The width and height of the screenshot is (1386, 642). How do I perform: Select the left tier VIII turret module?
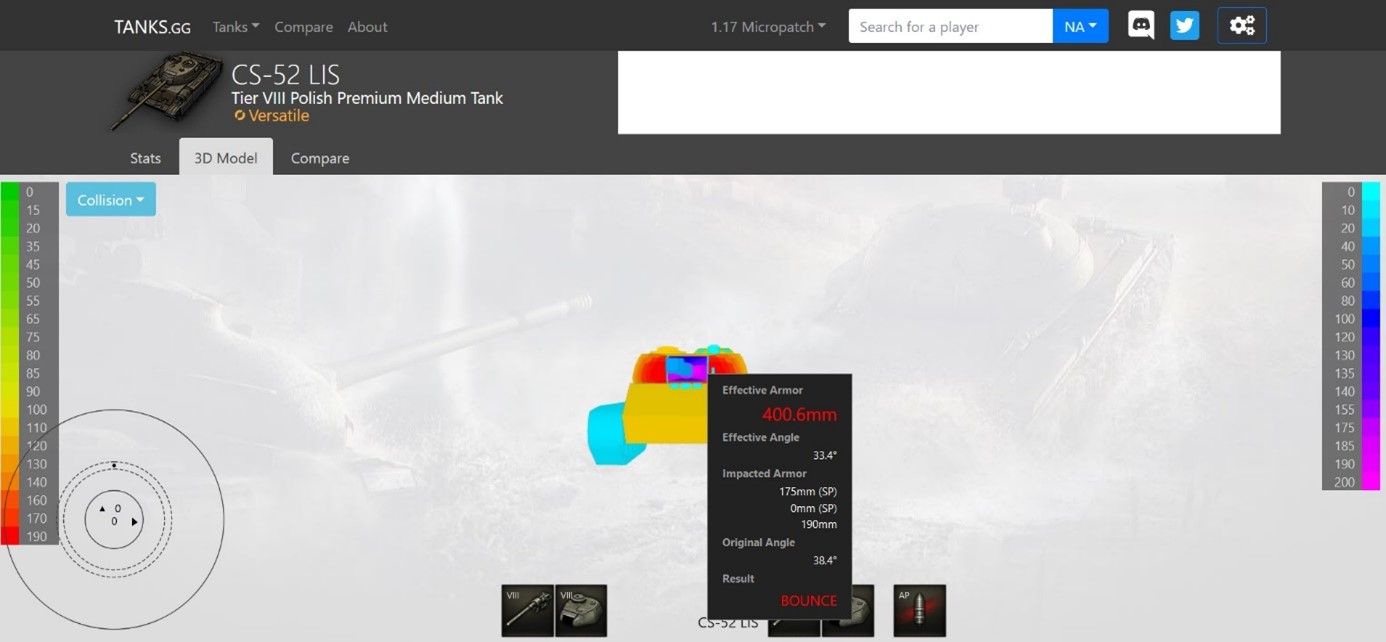pos(581,611)
